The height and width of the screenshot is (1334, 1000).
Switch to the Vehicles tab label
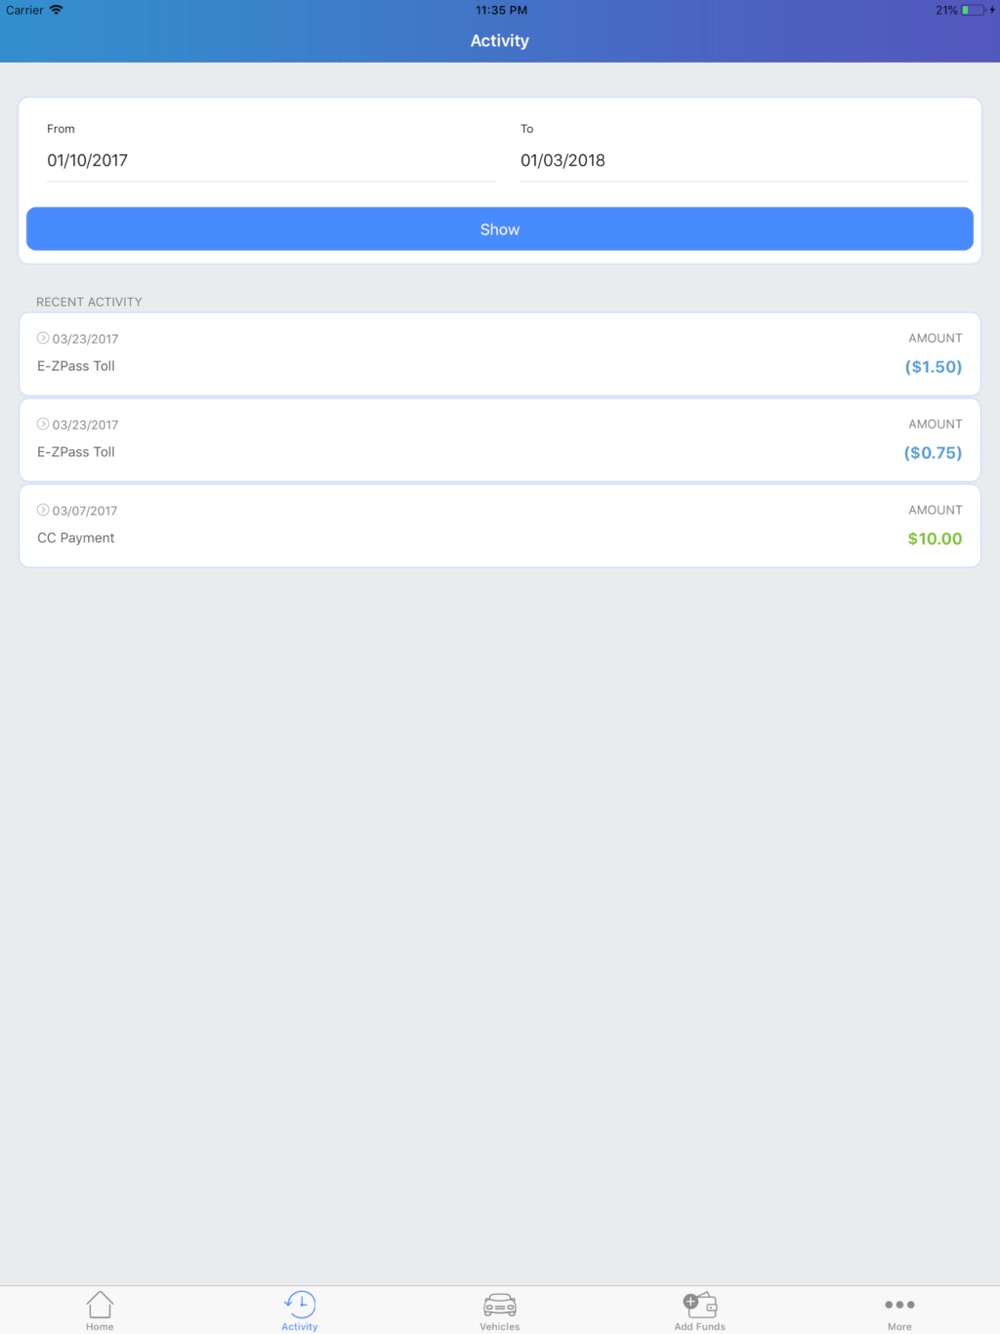click(x=500, y=1327)
